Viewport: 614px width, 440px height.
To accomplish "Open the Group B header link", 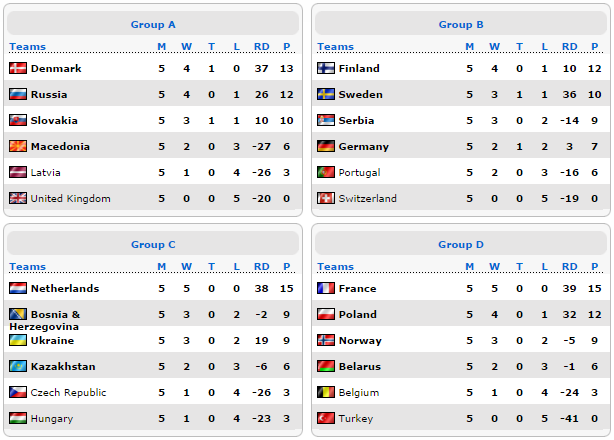I will point(461,24).
